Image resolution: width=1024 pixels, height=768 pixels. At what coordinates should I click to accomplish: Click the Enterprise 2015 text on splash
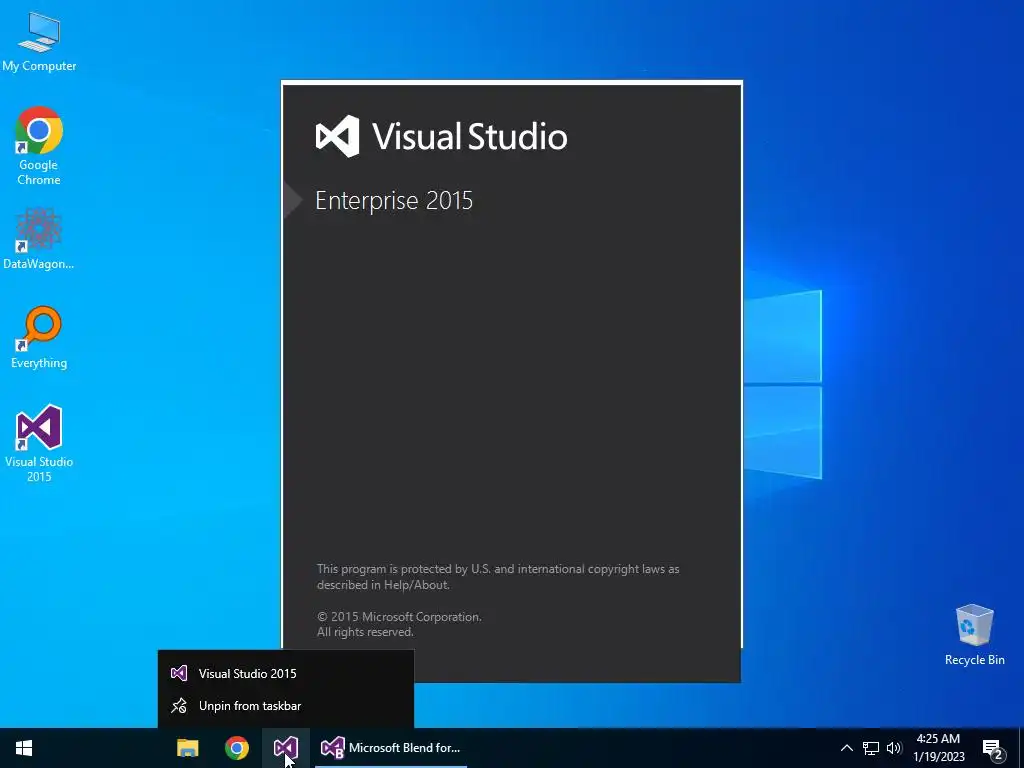[394, 200]
